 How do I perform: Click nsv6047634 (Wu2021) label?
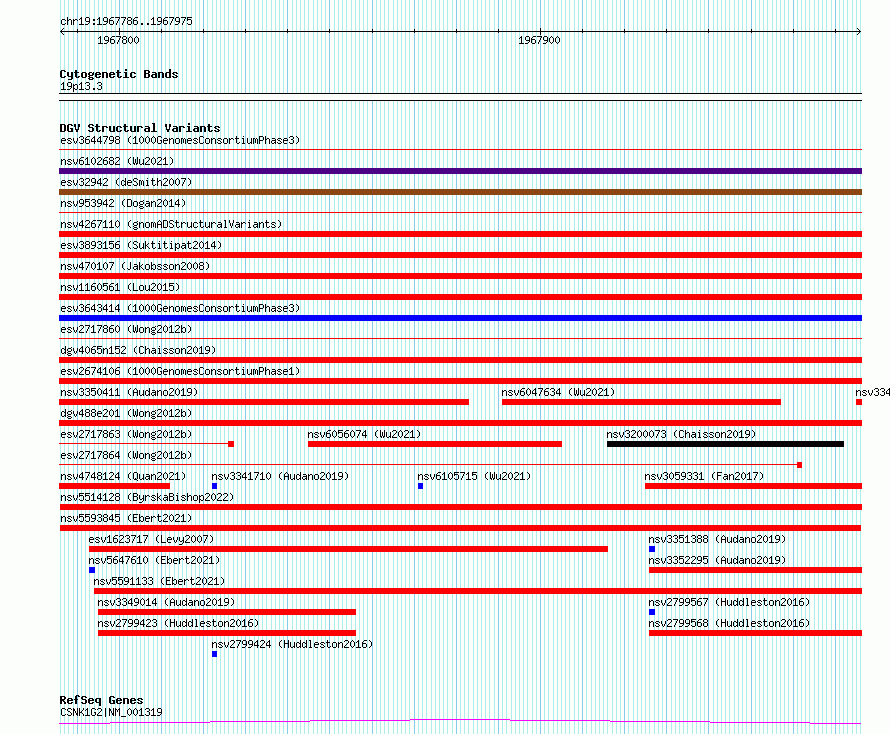[558, 392]
